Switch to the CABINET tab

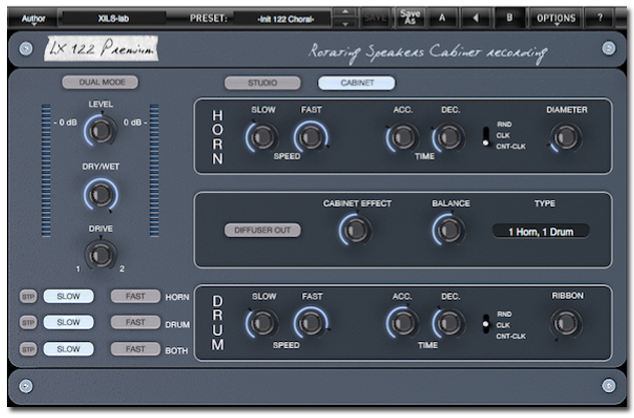coord(357,83)
